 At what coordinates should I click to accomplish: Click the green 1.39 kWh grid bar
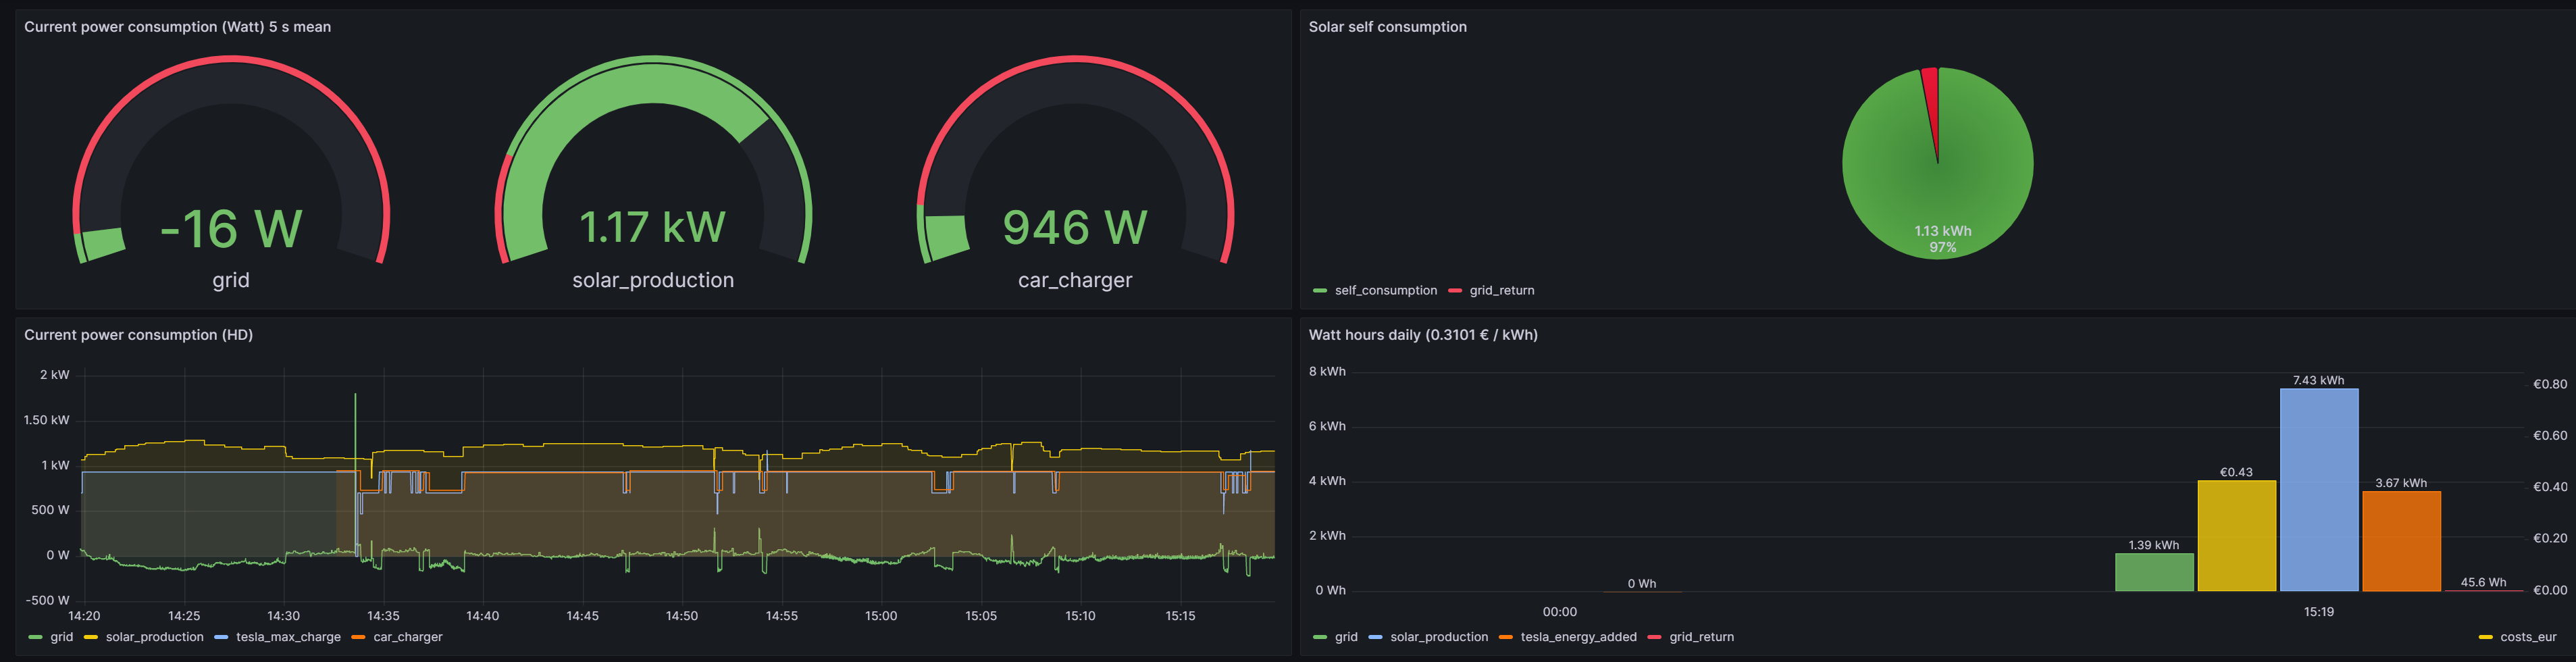tap(2154, 572)
